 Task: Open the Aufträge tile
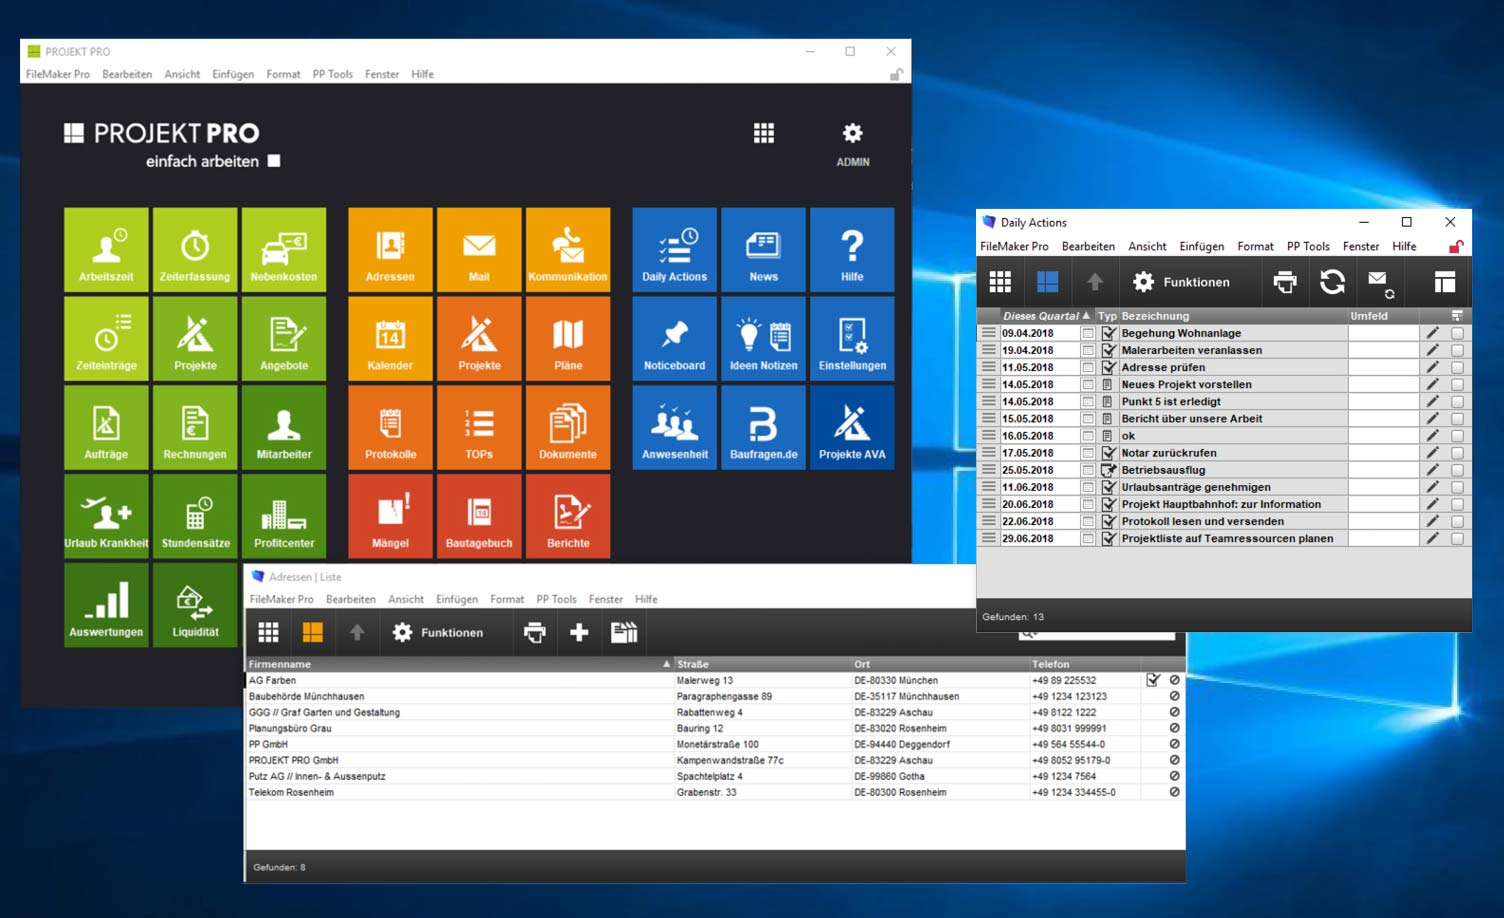coord(106,428)
